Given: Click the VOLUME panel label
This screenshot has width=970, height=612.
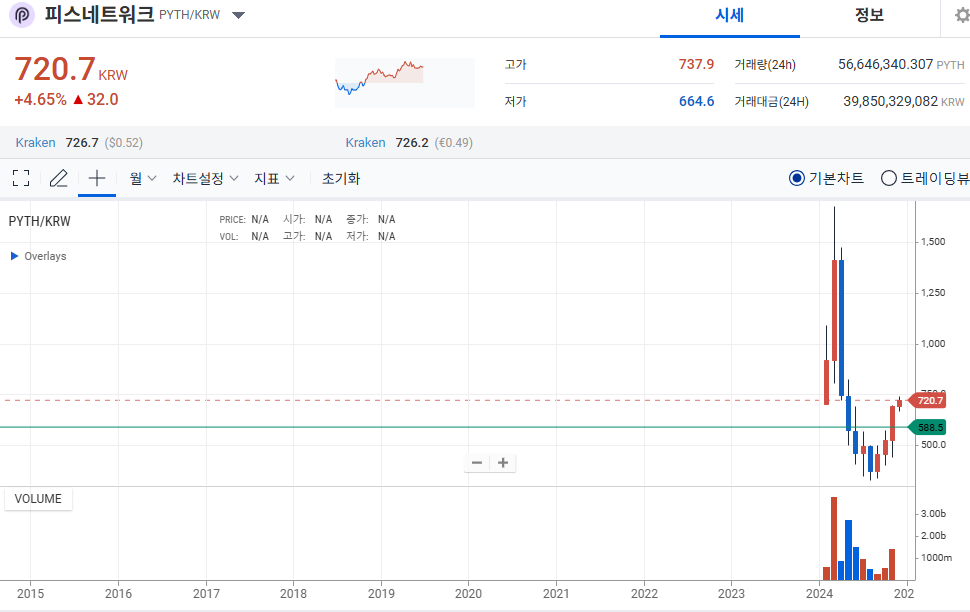Looking at the screenshot, I should tap(38, 499).
